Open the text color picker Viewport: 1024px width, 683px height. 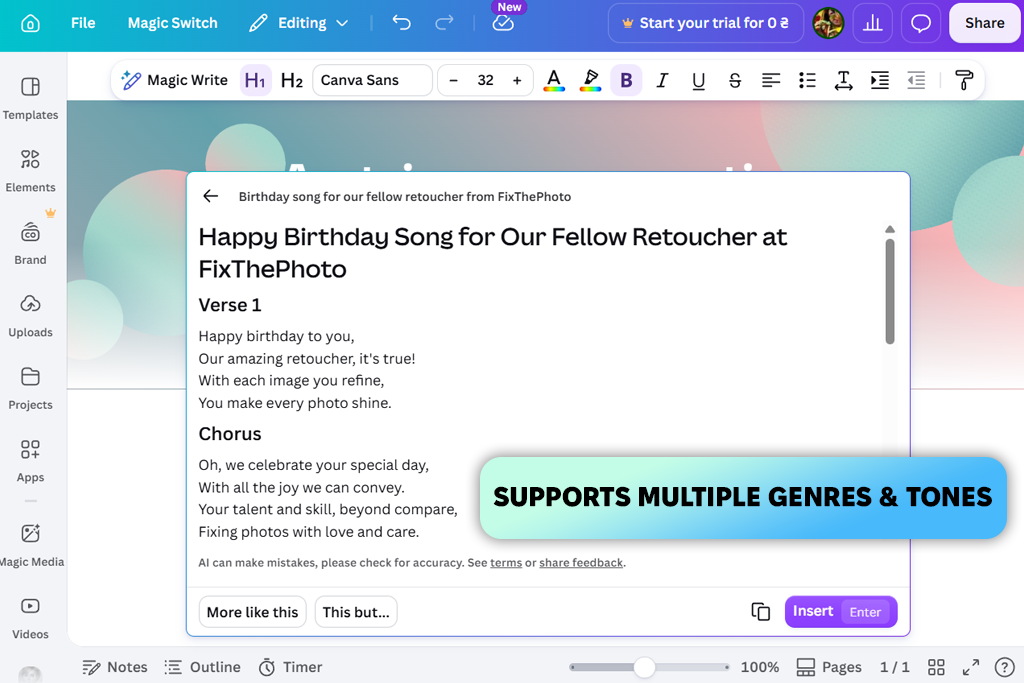pos(554,80)
